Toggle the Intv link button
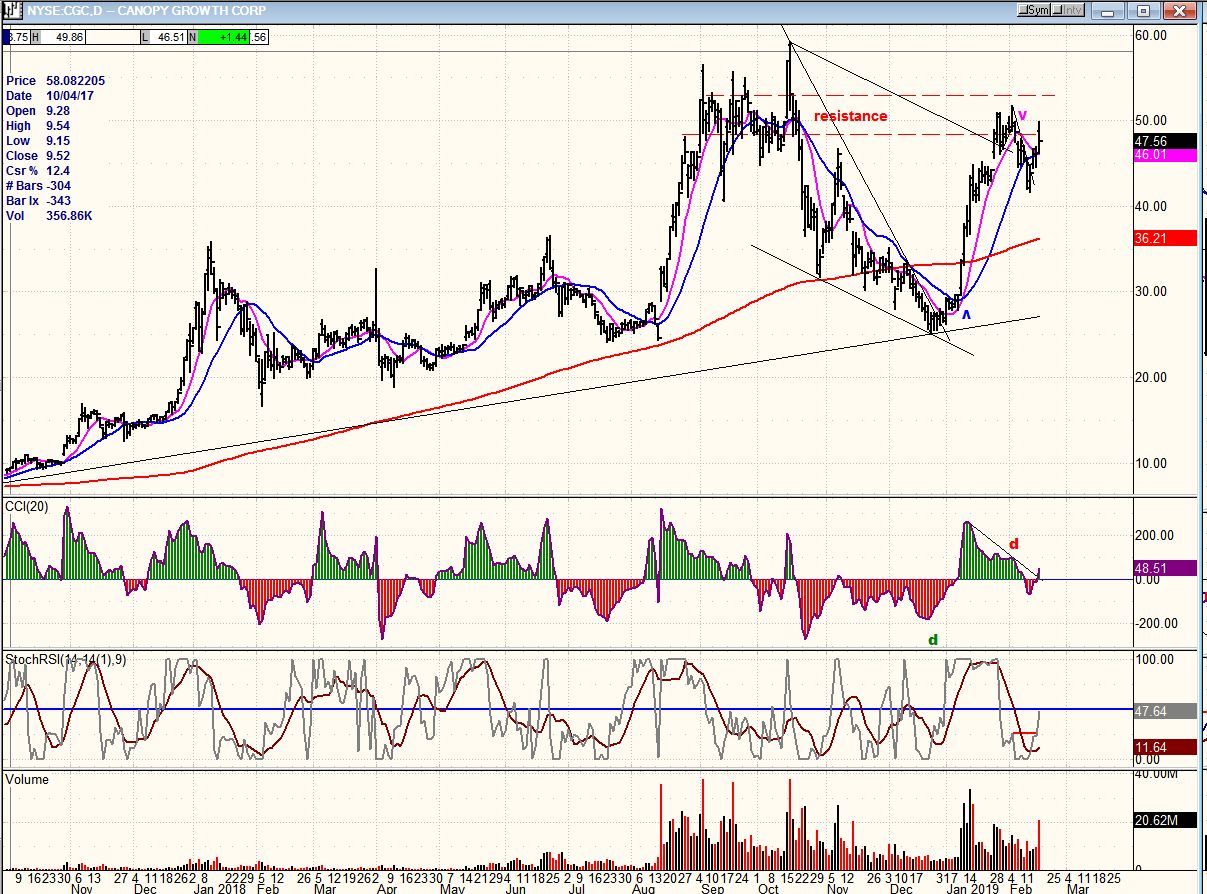 (1068, 10)
